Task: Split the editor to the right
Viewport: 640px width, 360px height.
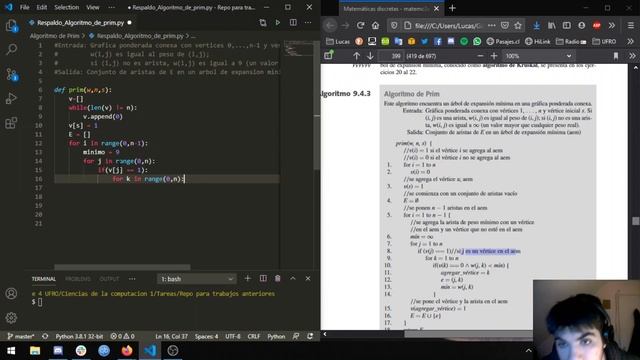Action: coord(293,22)
